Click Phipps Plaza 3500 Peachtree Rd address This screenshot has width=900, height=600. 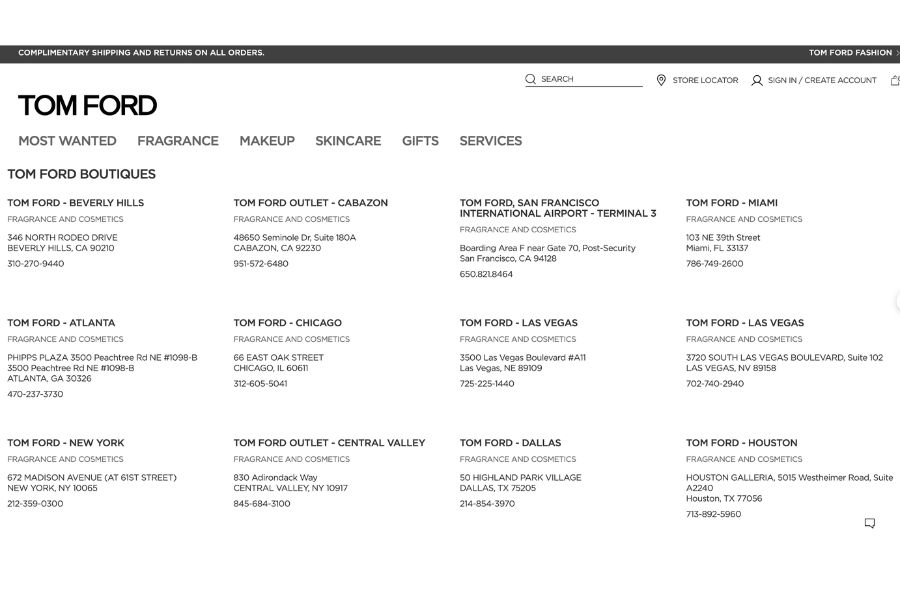tap(102, 358)
